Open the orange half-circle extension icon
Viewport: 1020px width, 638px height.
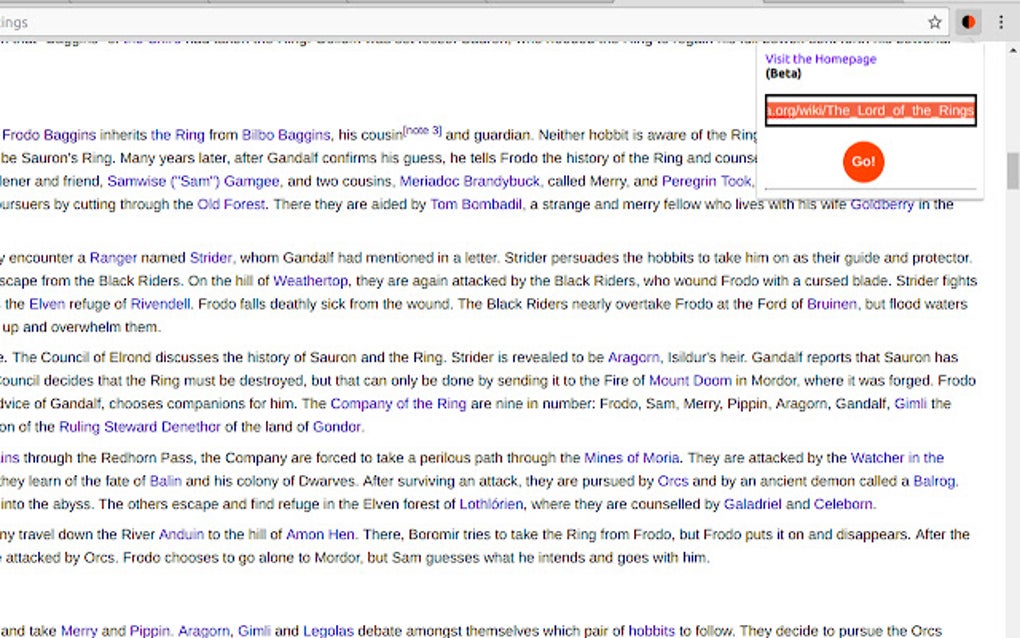point(968,23)
